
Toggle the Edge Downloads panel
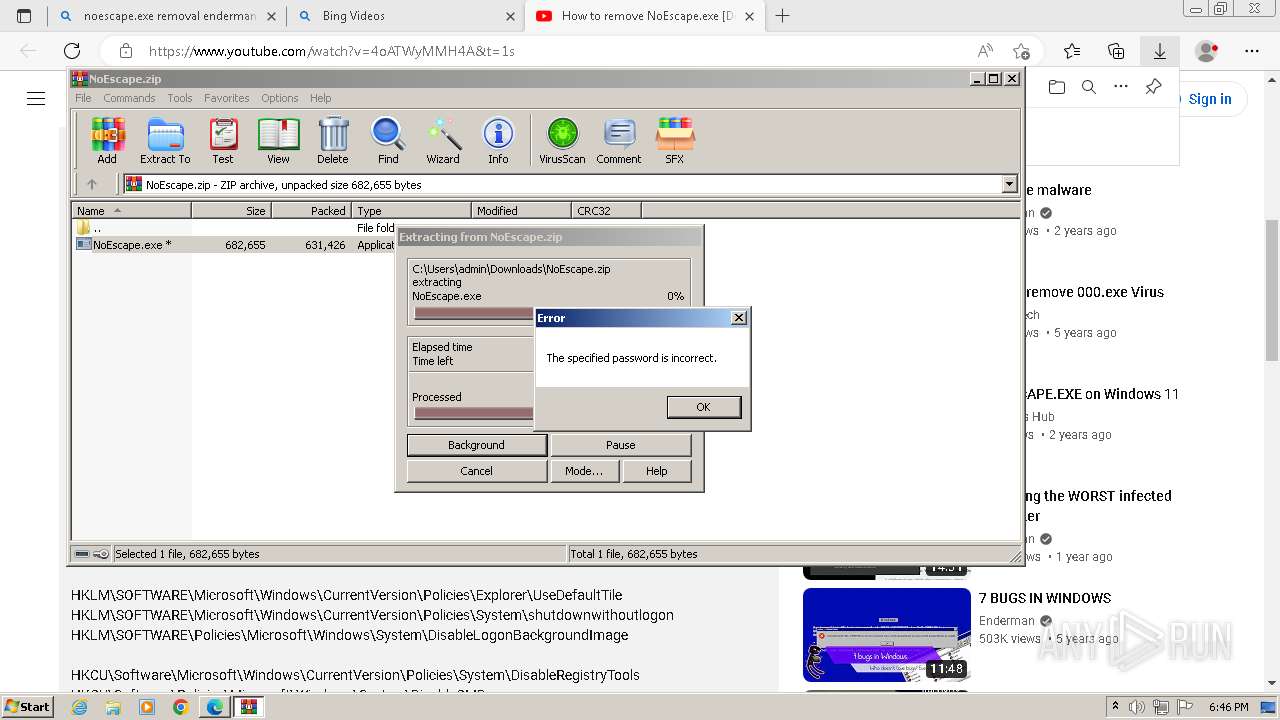(1159, 51)
